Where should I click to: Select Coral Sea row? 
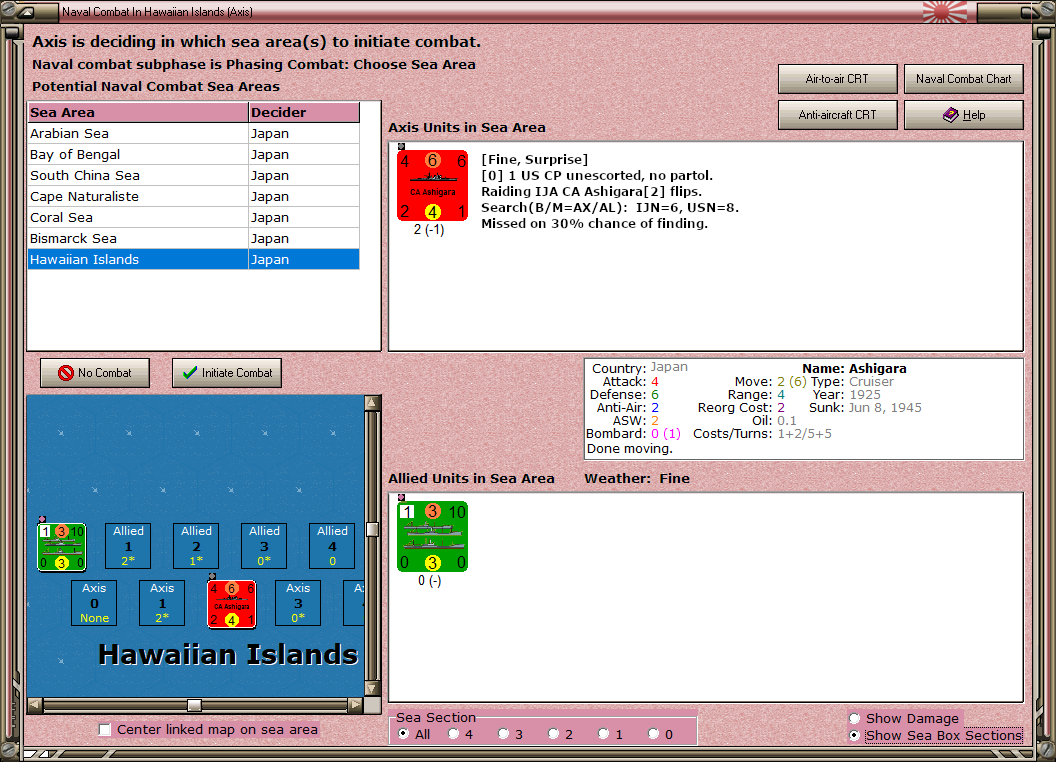193,218
